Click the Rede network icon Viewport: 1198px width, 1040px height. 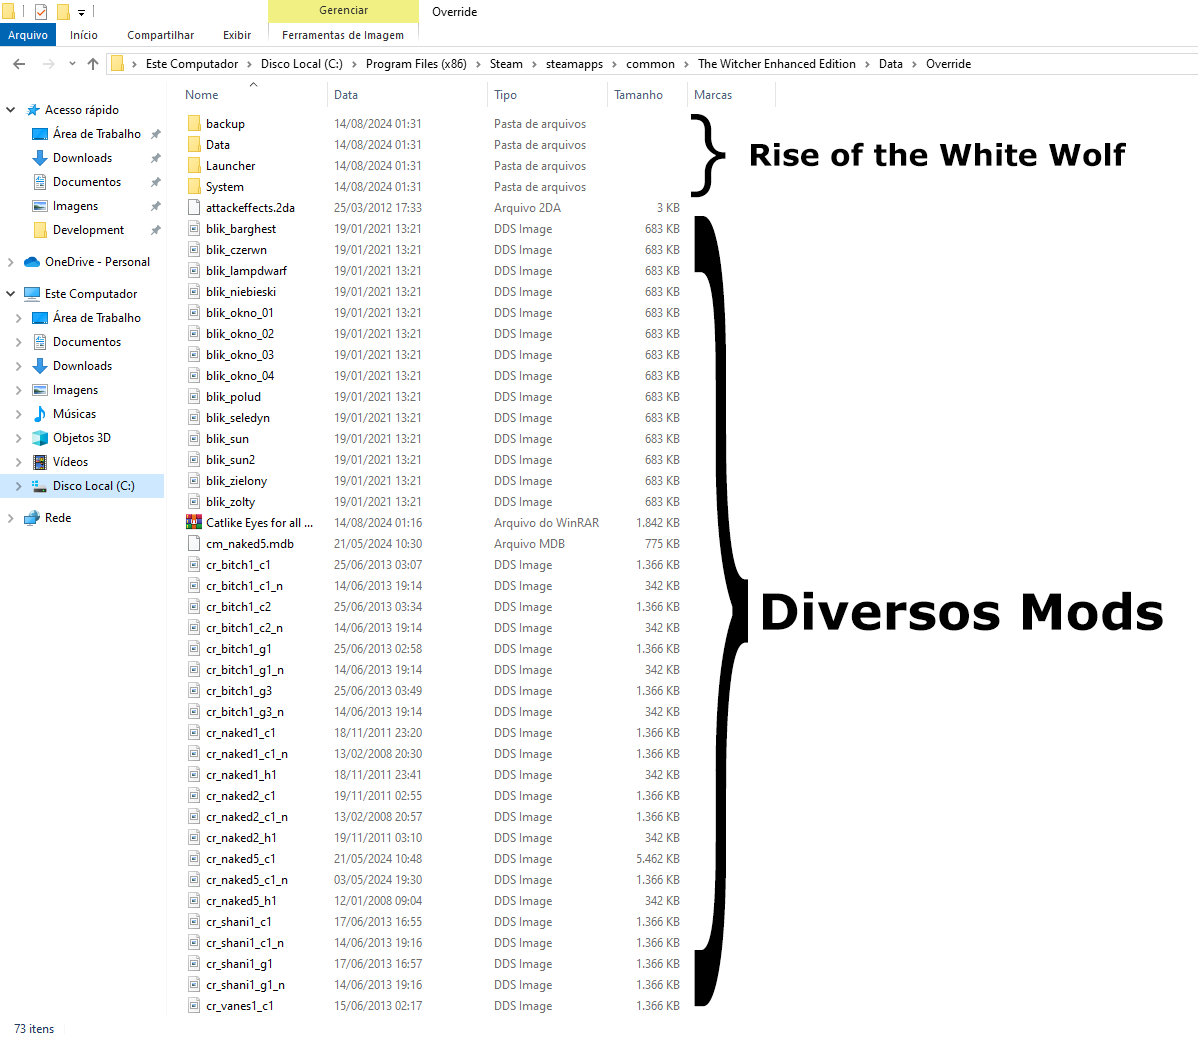(32, 518)
